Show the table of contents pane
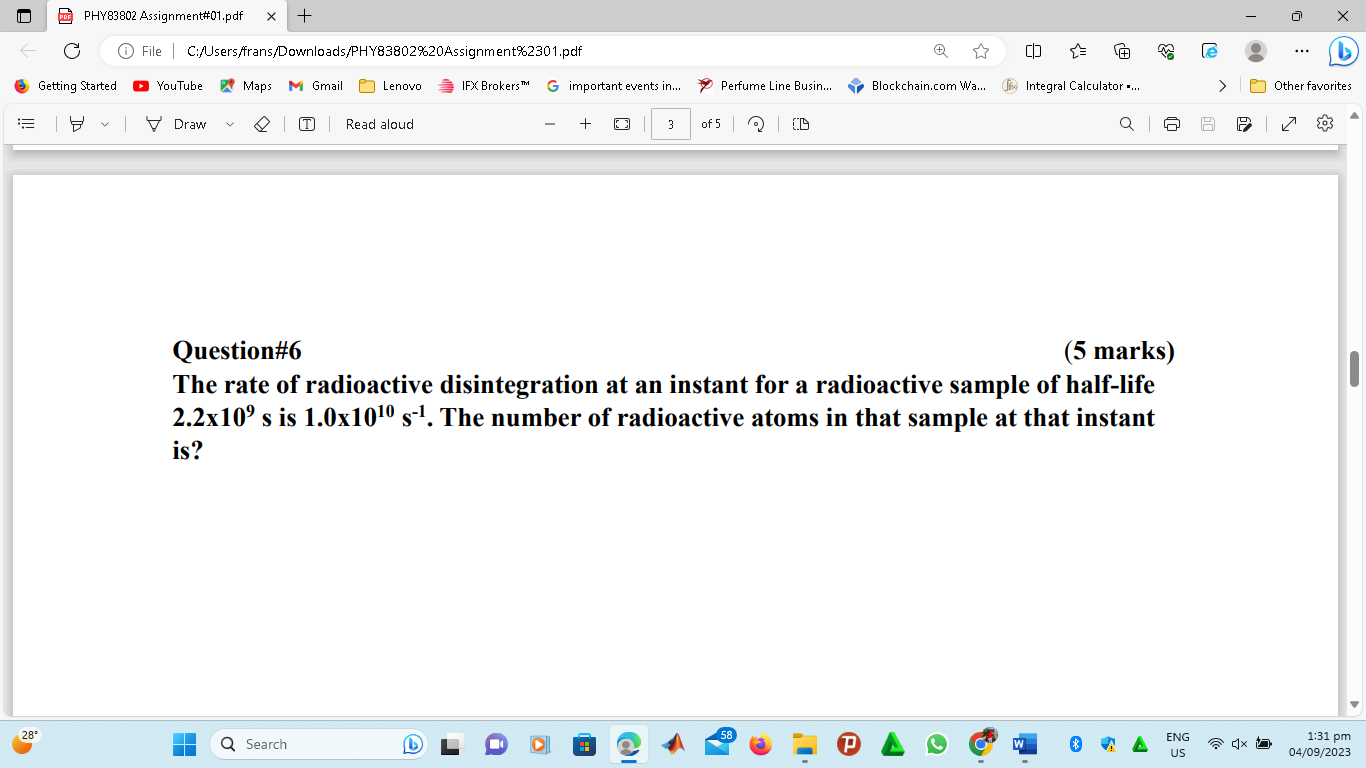Screen dimensions: 1366x768 pyautogui.click(x=27, y=123)
